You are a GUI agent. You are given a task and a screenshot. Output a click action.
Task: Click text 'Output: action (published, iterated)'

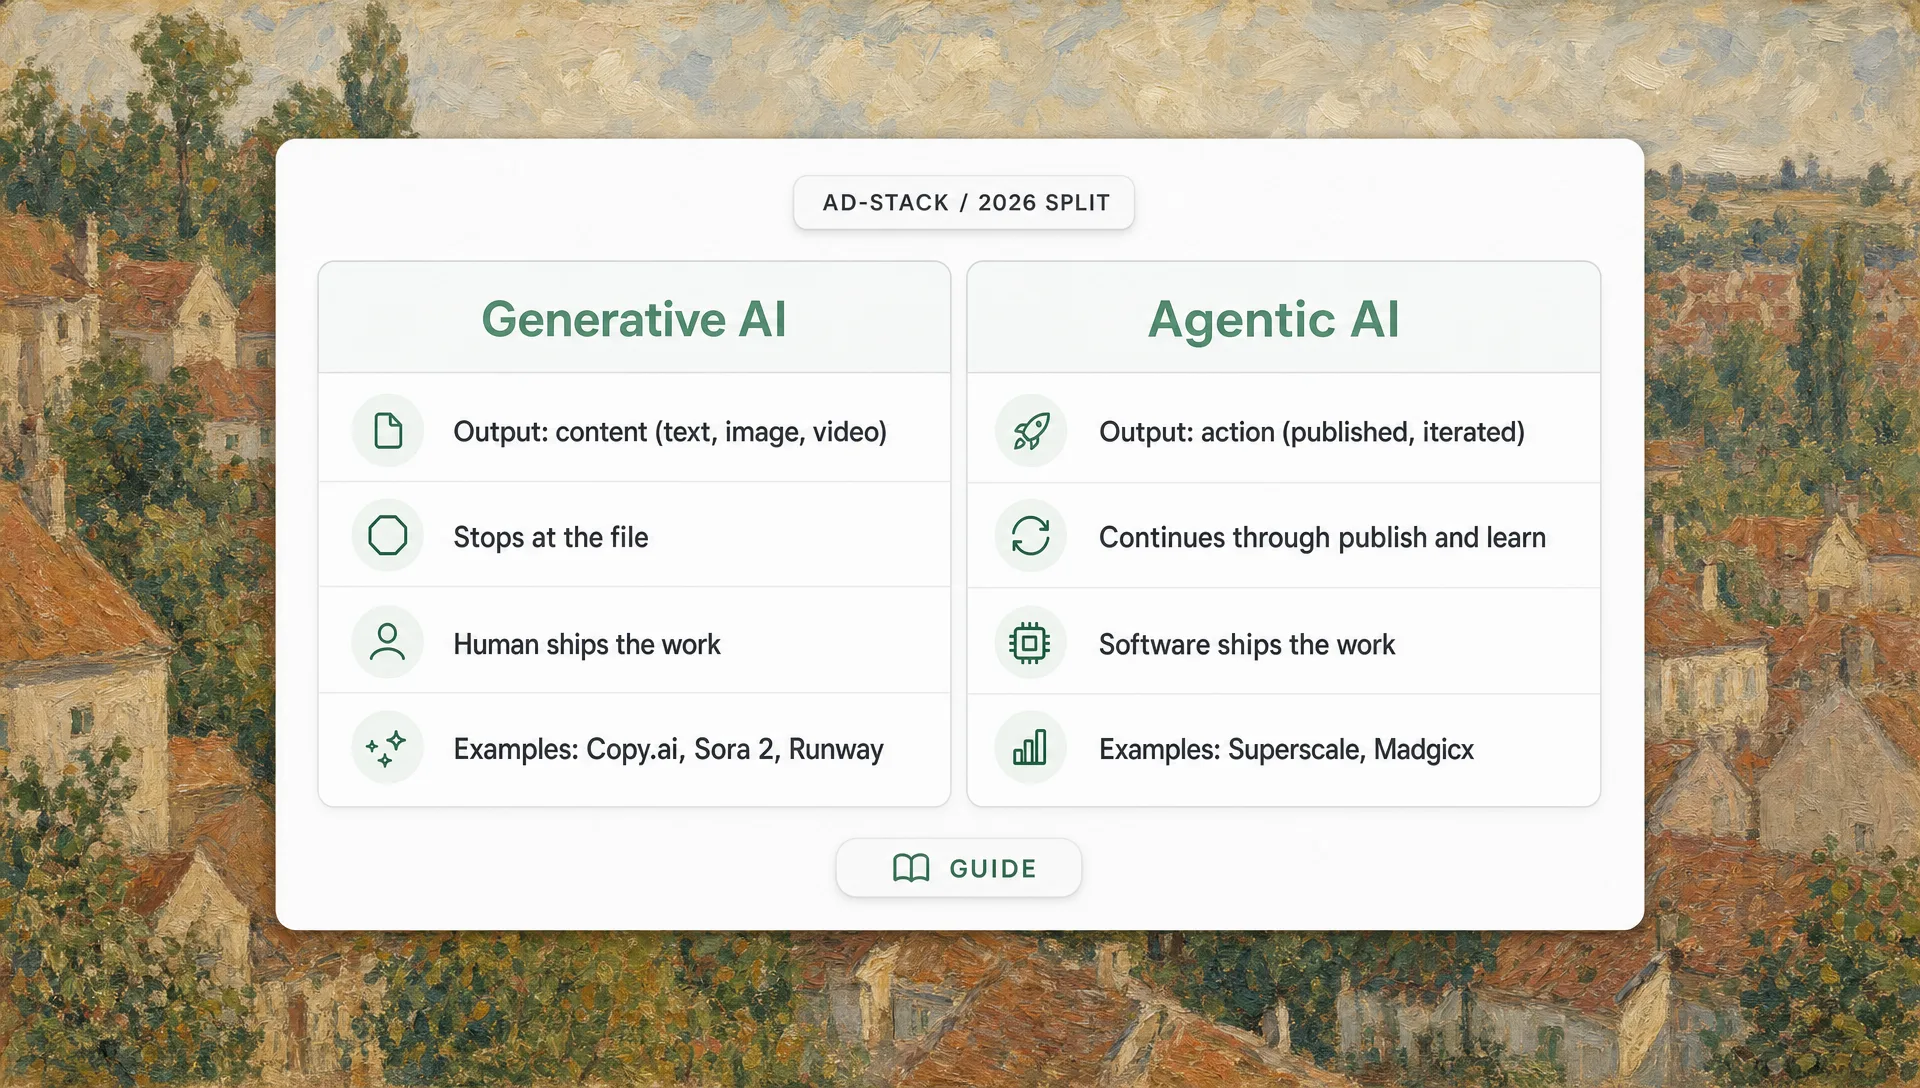click(1312, 432)
